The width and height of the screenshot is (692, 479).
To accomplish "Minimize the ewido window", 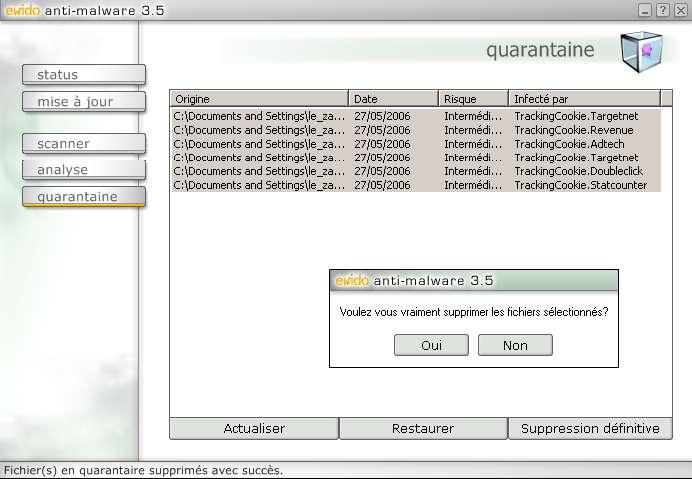I will click(645, 10).
